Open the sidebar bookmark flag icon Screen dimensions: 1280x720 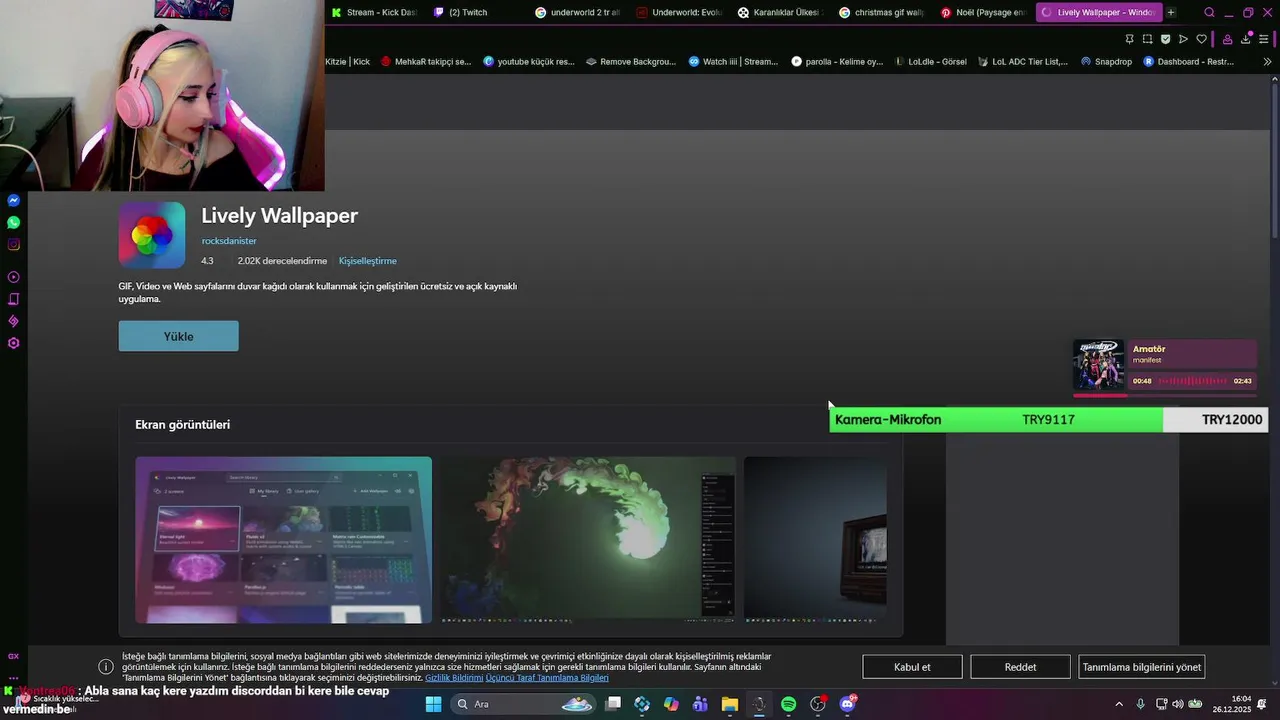[14, 299]
